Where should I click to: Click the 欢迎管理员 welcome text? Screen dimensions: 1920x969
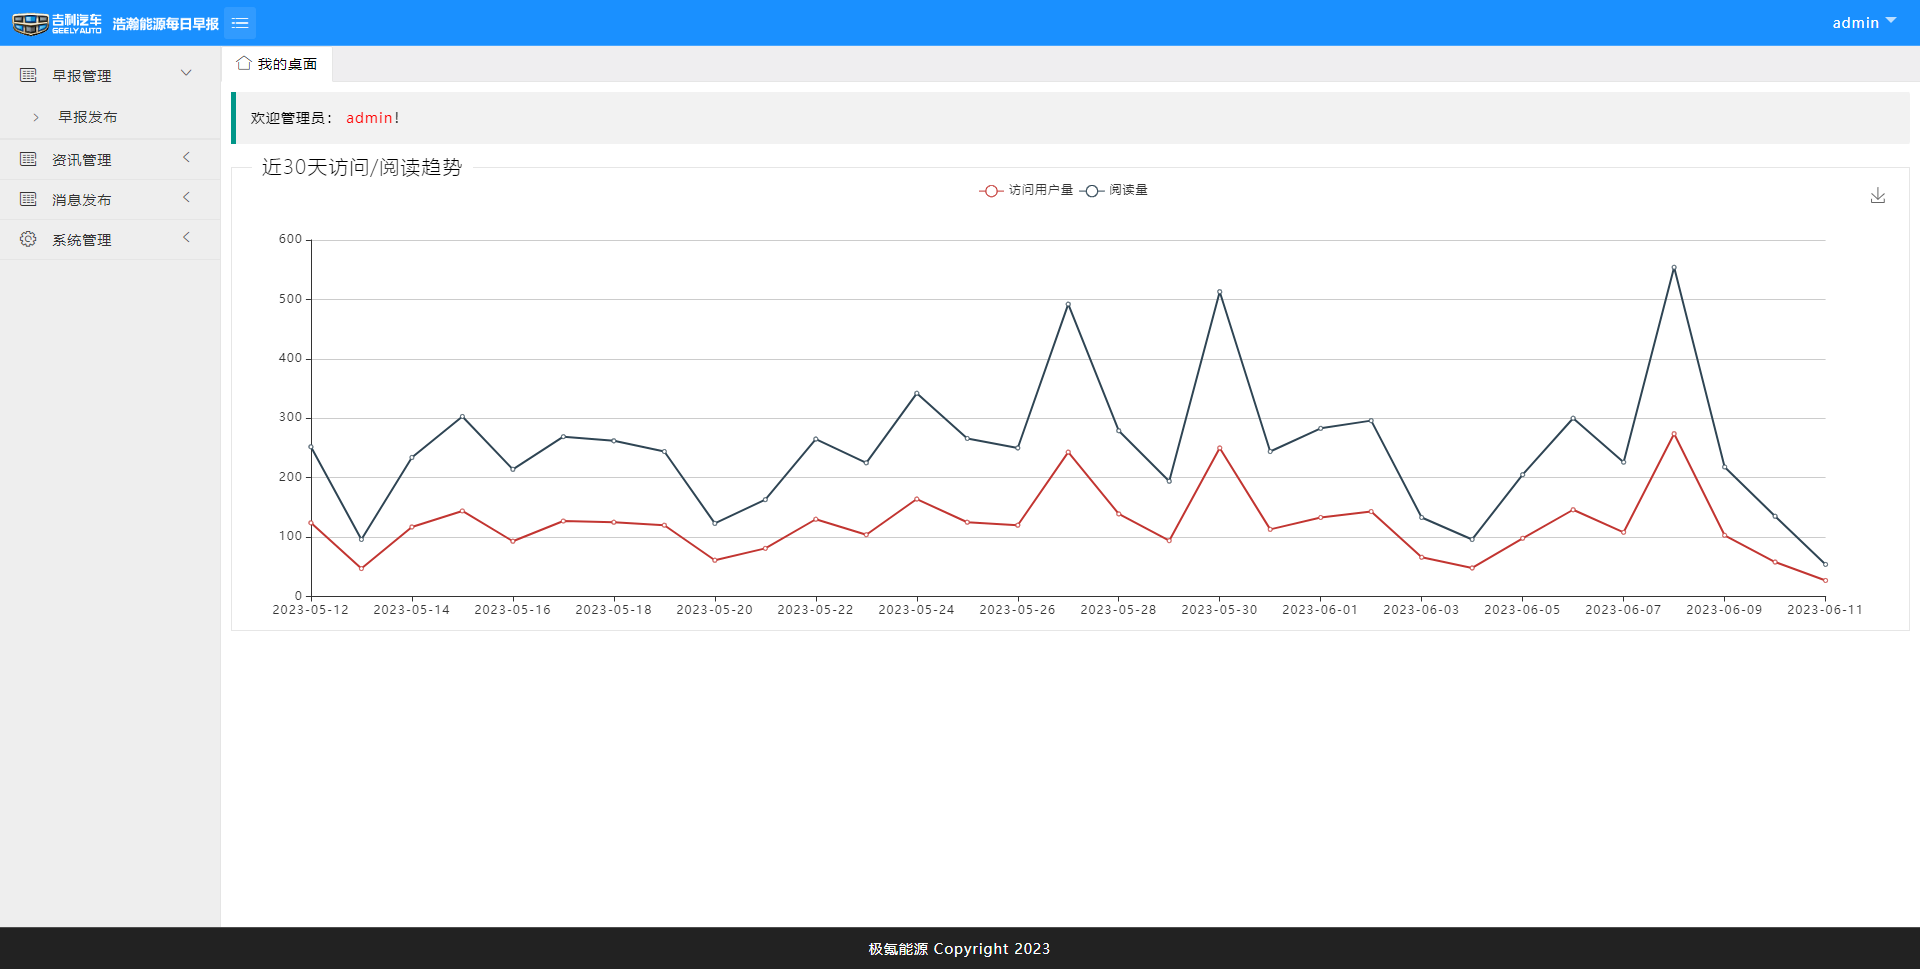click(x=291, y=118)
